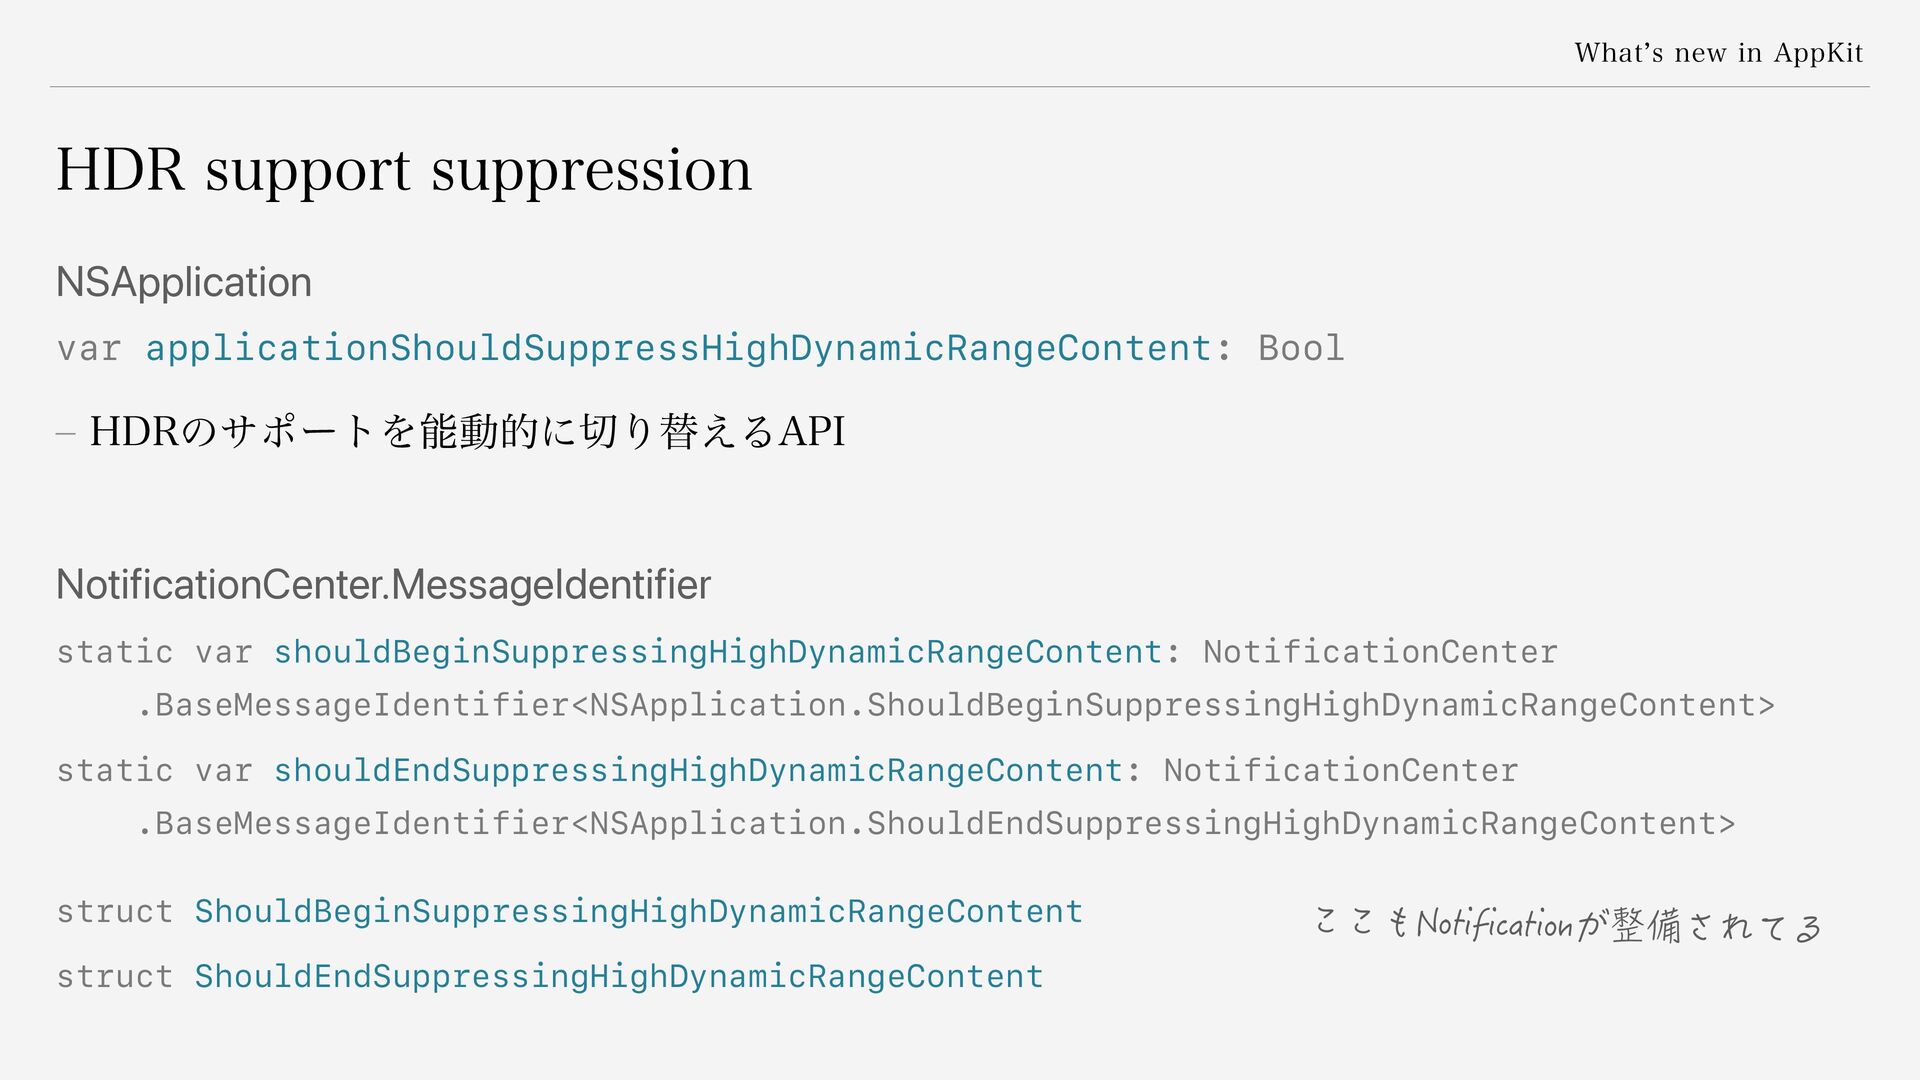The image size is (1920, 1080).
Task: Click NotificationCenter type after shouldBeginSuppressing
Action: (1380, 652)
